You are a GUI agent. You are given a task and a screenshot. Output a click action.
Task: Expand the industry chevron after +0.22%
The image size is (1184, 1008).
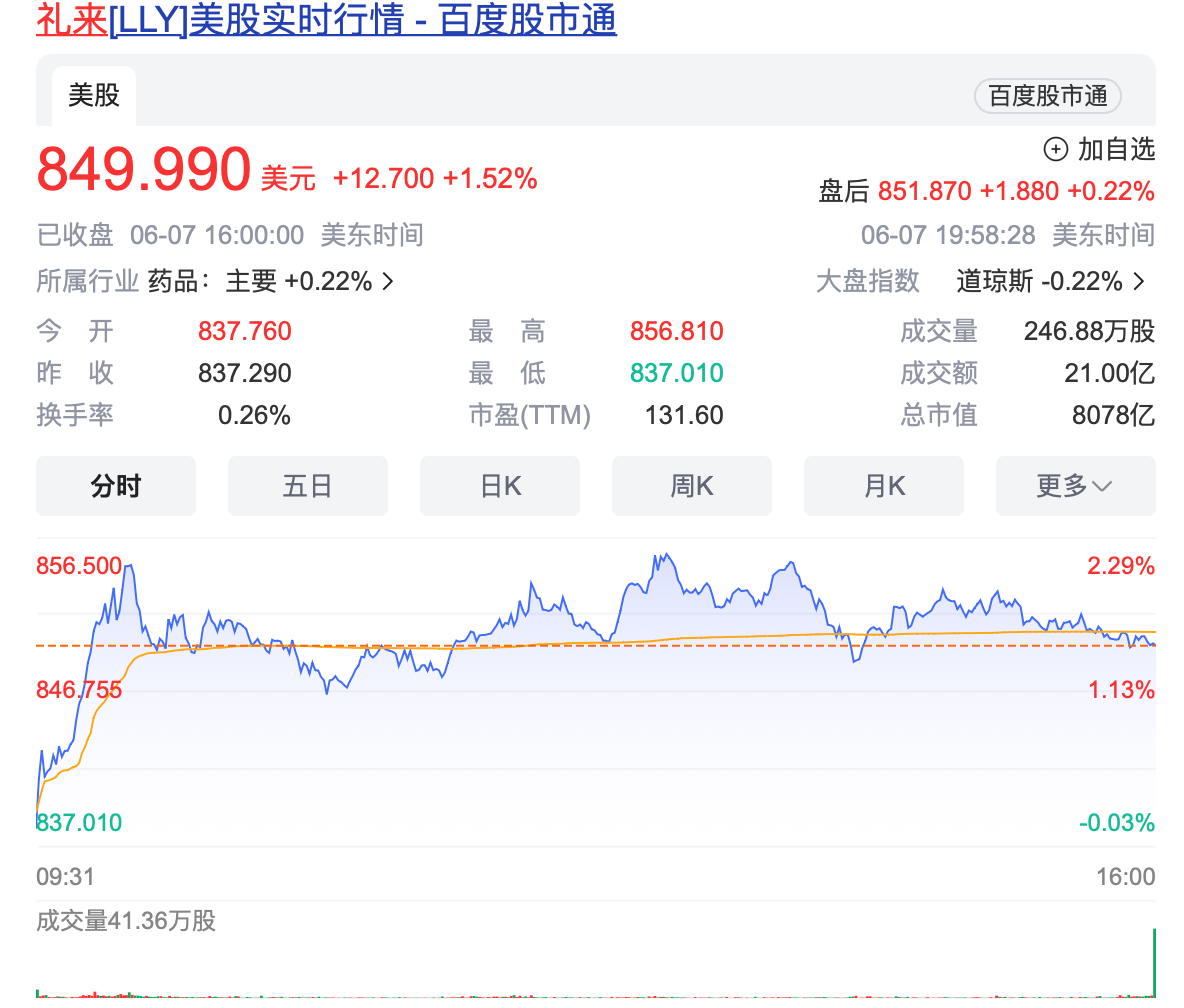click(x=388, y=282)
